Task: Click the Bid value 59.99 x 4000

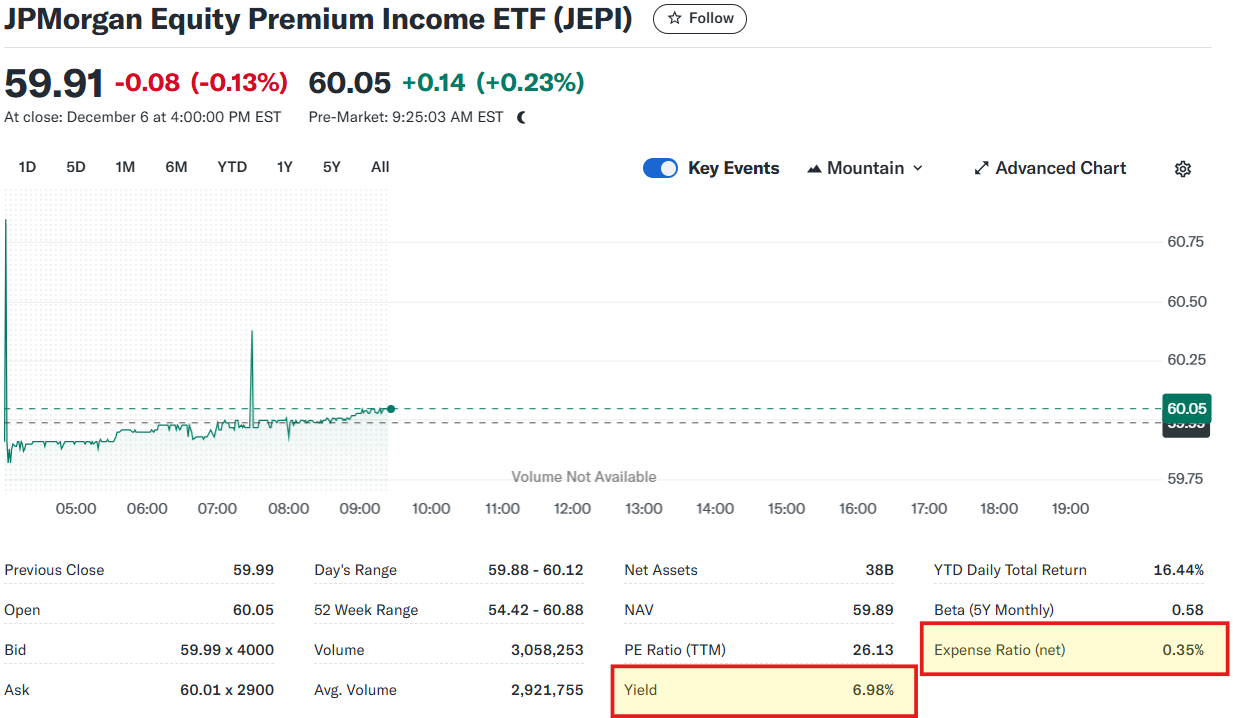Action: tap(227, 650)
